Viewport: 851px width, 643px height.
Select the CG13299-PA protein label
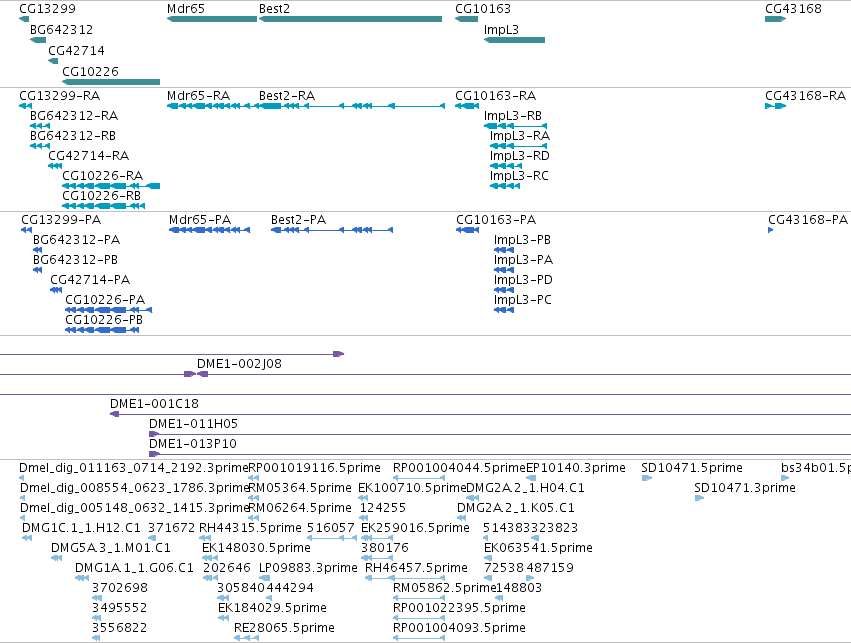pyautogui.click(x=61, y=220)
